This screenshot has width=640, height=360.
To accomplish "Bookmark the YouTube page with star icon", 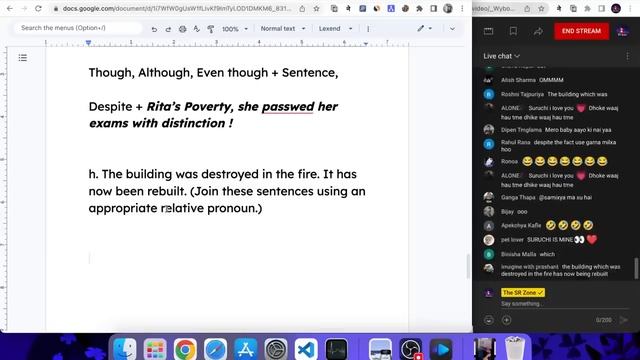I will pyautogui.click(x=541, y=8).
